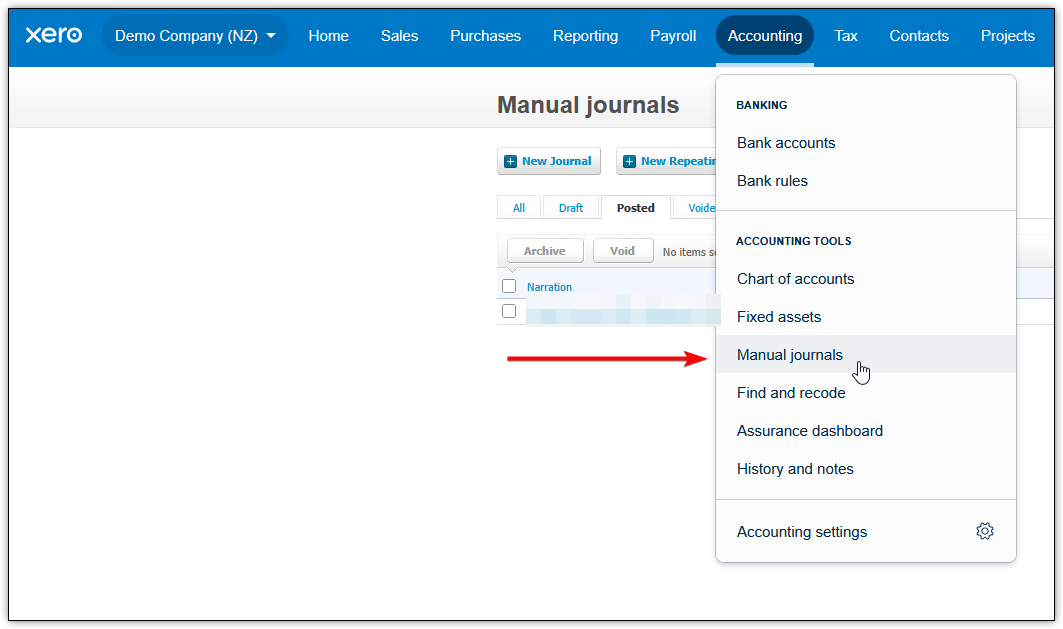The width and height of the screenshot is (1063, 629).
Task: Open Find and recode tool
Action: (791, 393)
